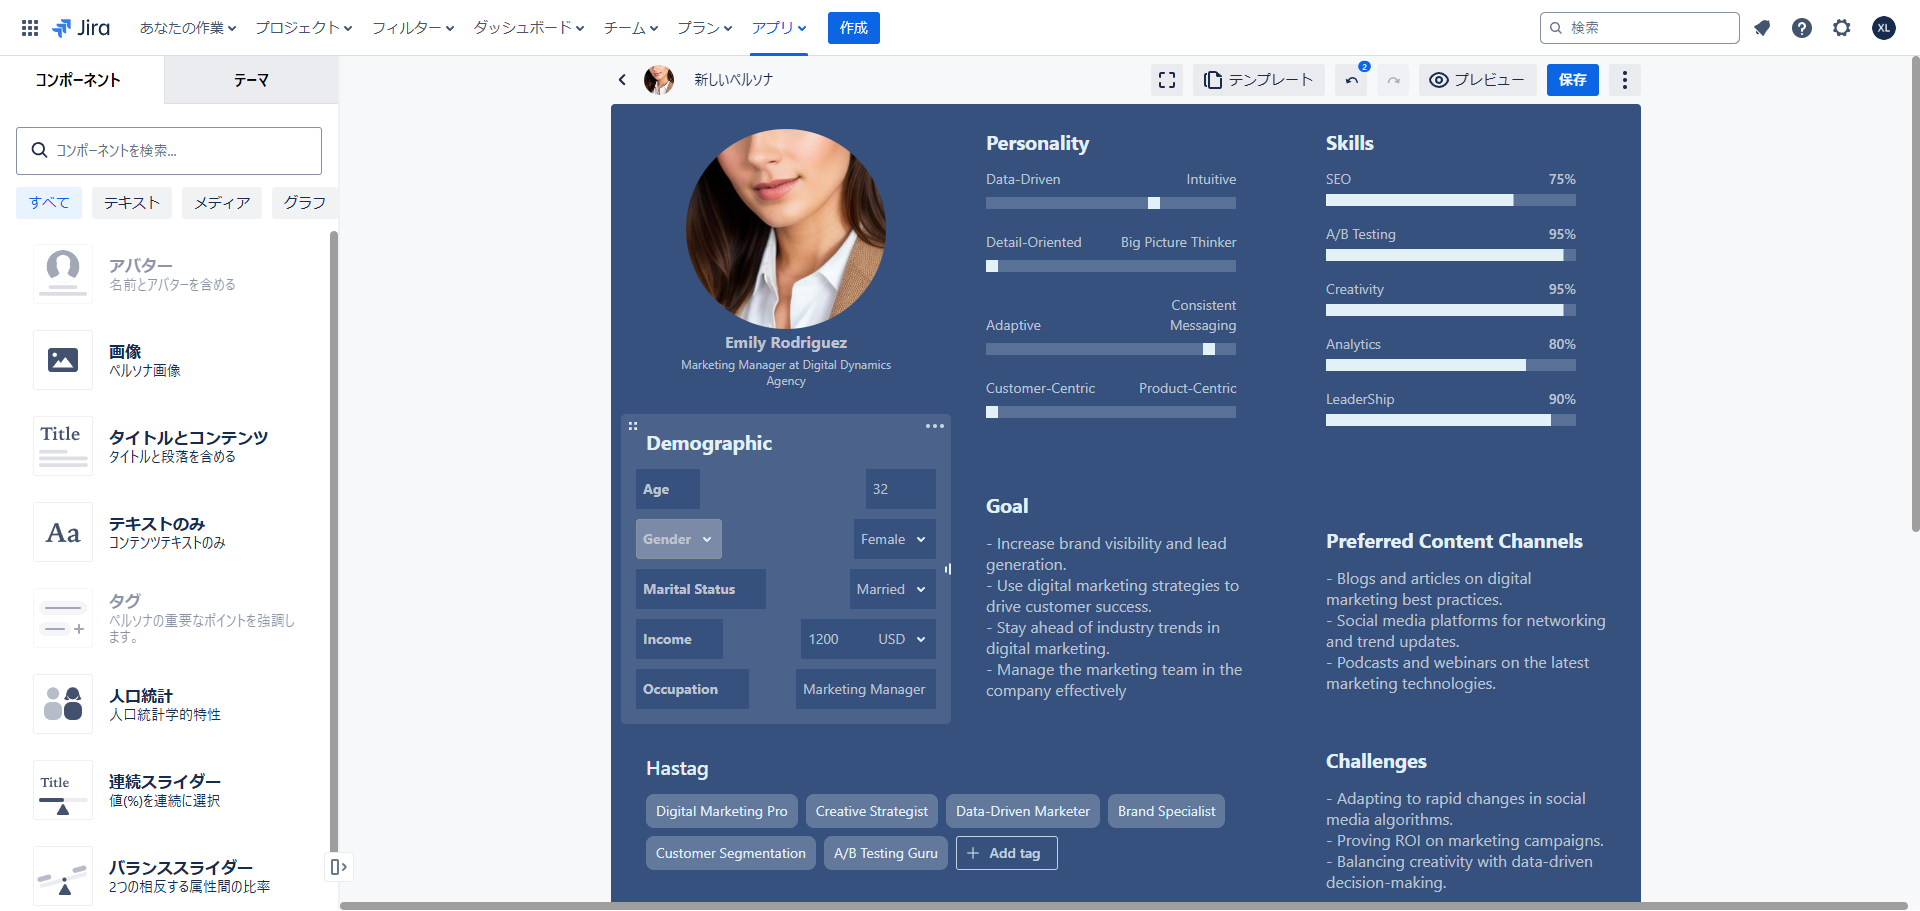Click the Add tag button
The image size is (1920, 911).
pyautogui.click(x=1006, y=853)
